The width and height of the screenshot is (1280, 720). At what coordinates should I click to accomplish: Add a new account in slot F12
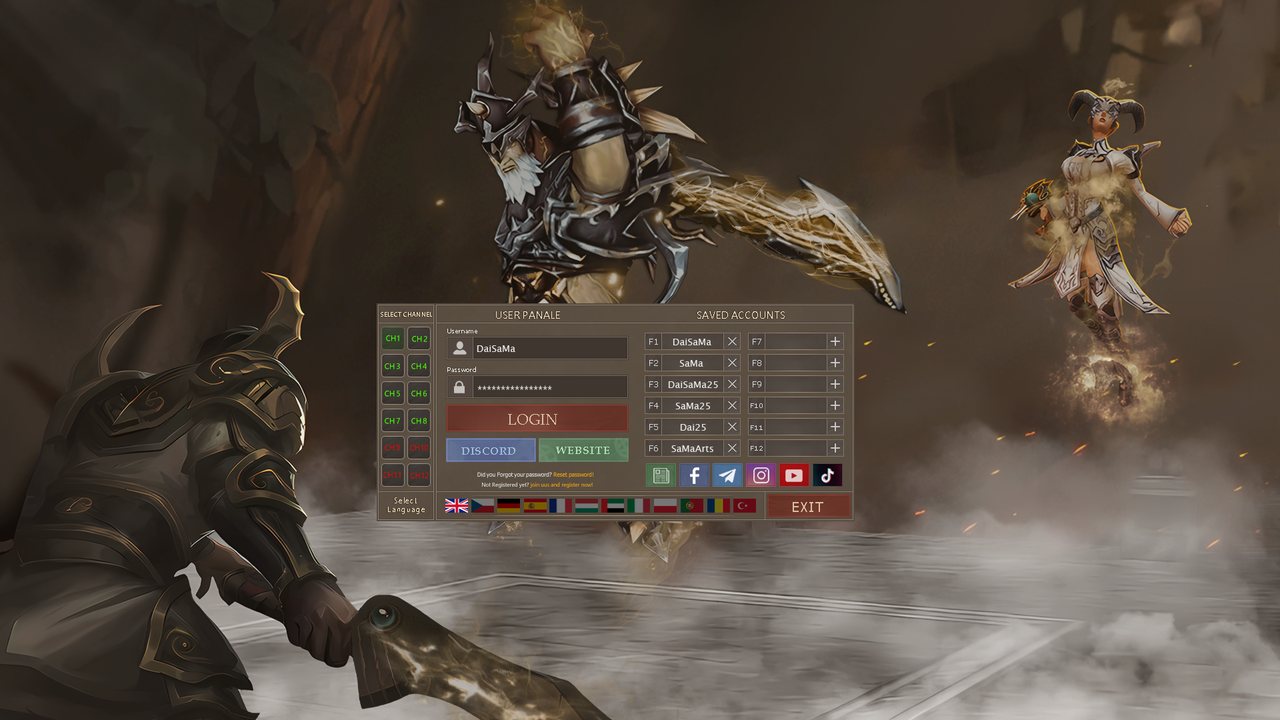(x=835, y=448)
